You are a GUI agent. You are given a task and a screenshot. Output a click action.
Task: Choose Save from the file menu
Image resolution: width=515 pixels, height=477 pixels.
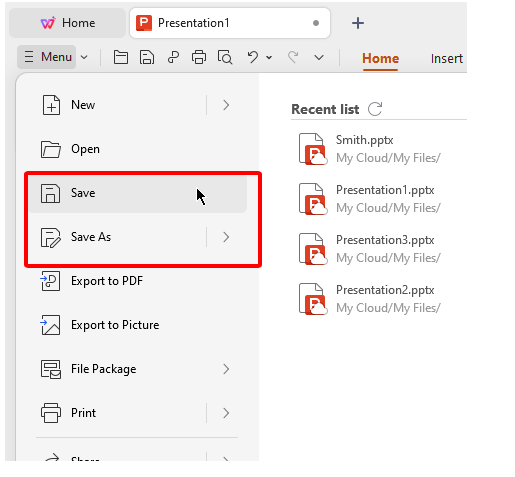click(138, 193)
